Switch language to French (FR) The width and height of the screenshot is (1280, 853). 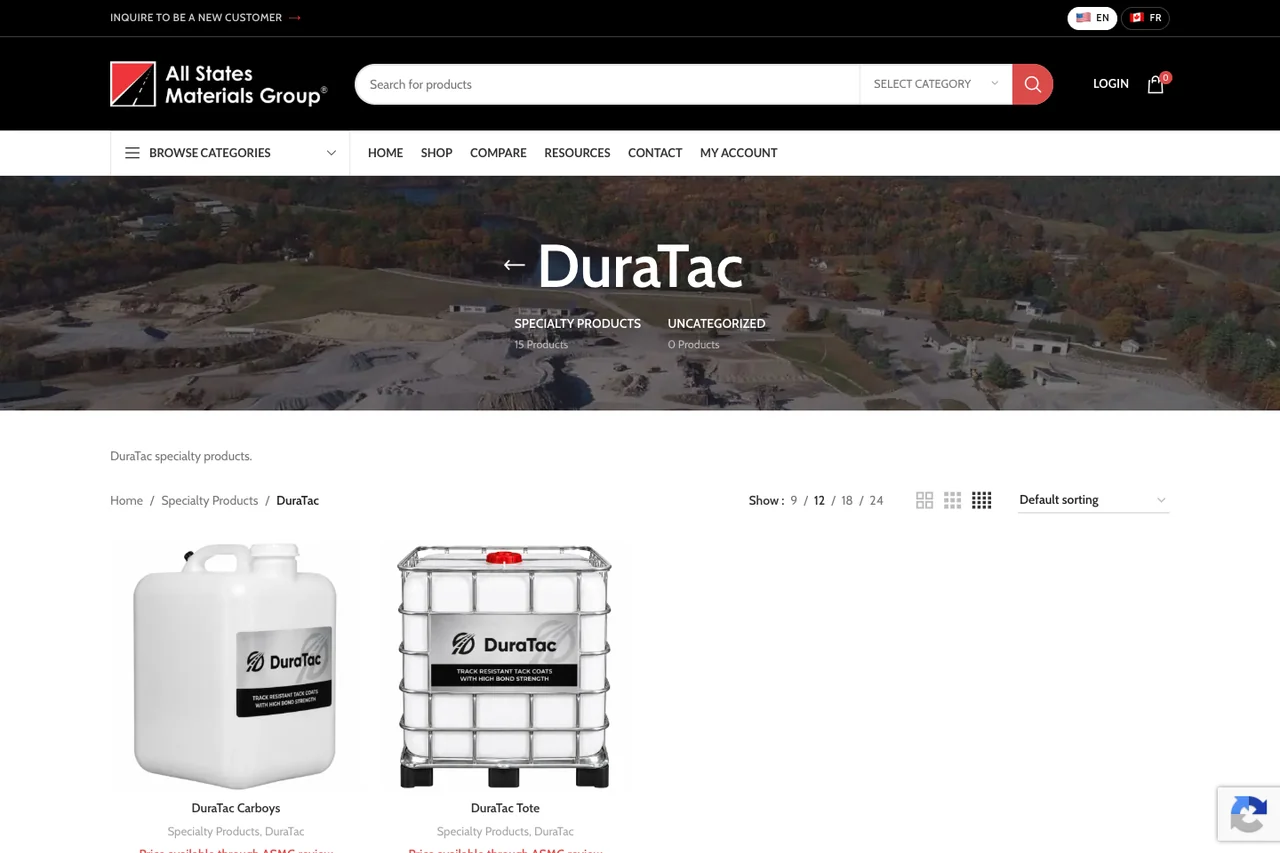pos(1145,18)
